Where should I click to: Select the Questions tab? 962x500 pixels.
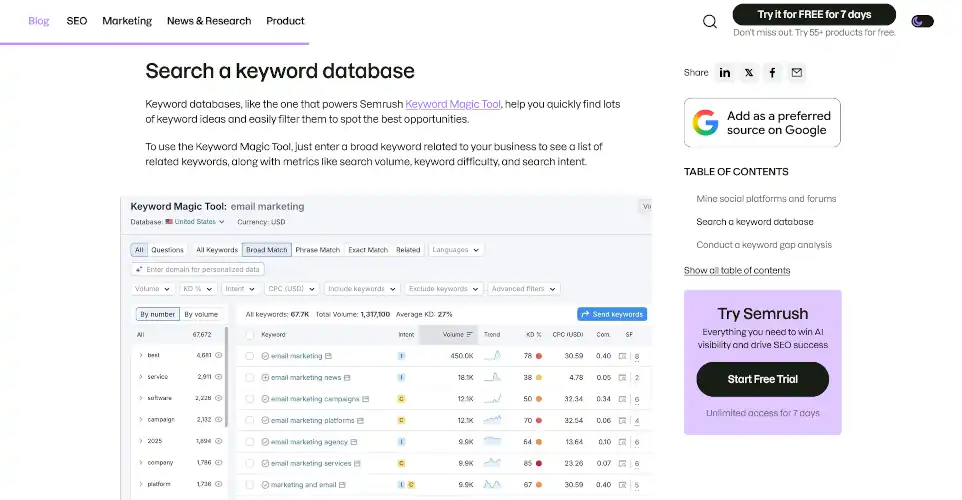(x=167, y=250)
